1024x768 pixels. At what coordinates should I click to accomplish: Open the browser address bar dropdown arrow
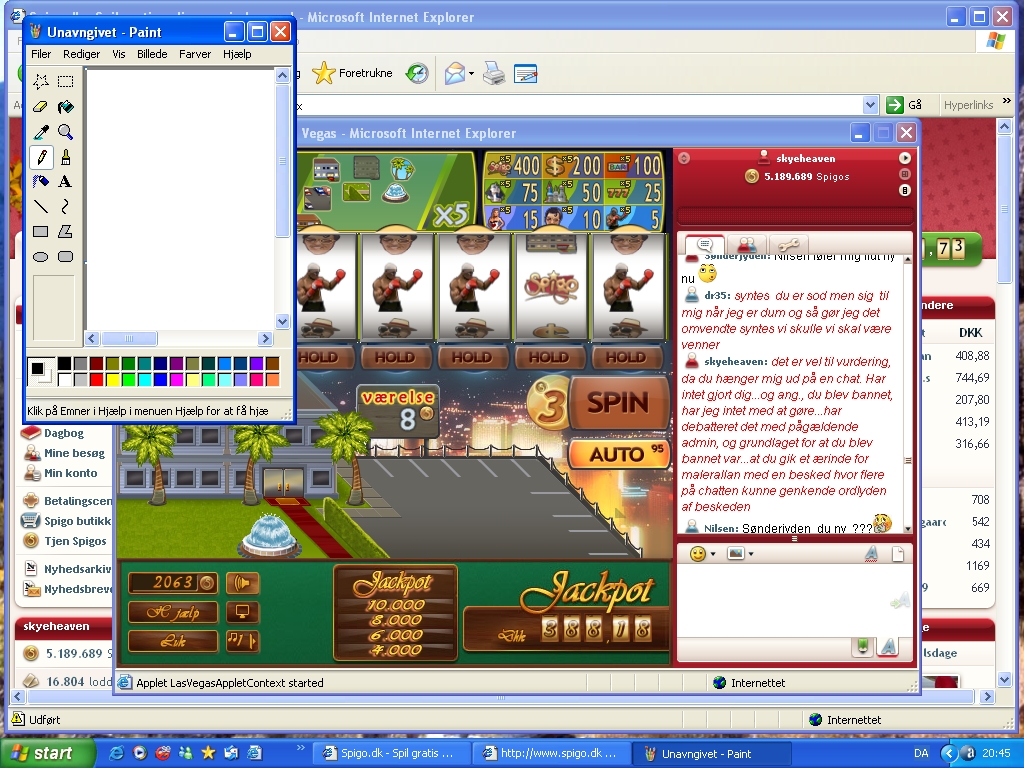(870, 105)
